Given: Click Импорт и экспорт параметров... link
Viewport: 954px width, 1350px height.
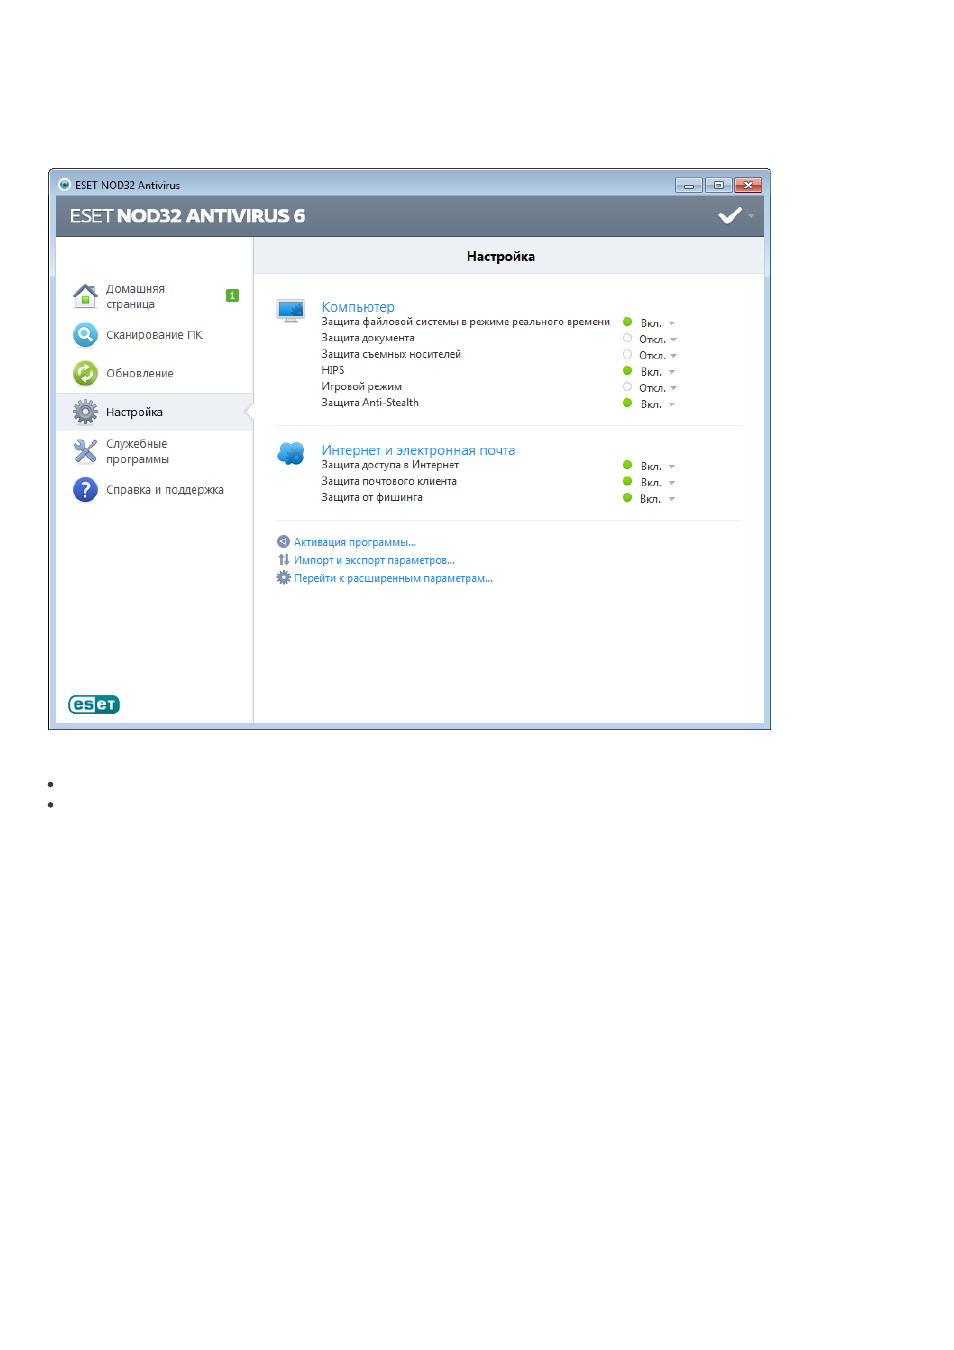Looking at the screenshot, I should coord(374,560).
